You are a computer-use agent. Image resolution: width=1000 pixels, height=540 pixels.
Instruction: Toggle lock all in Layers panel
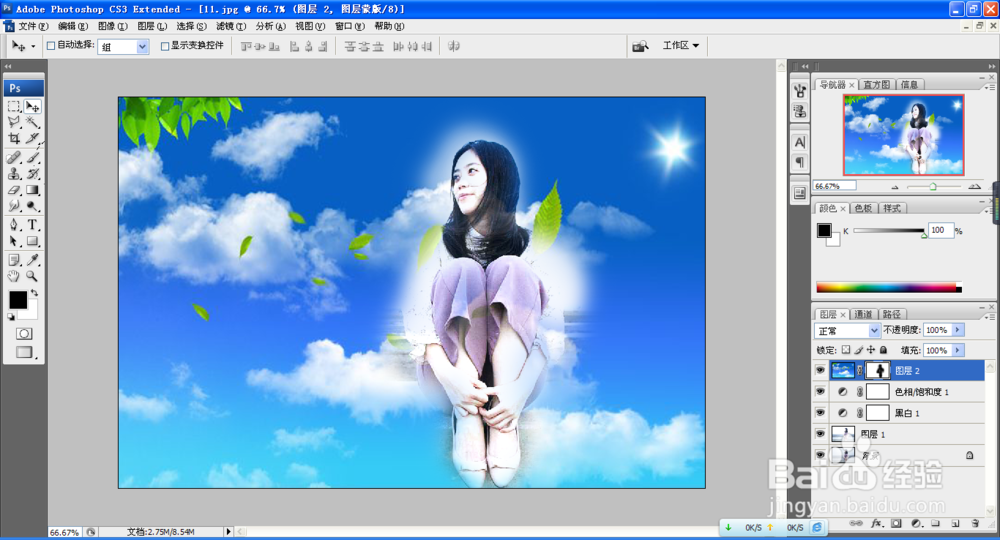click(883, 350)
